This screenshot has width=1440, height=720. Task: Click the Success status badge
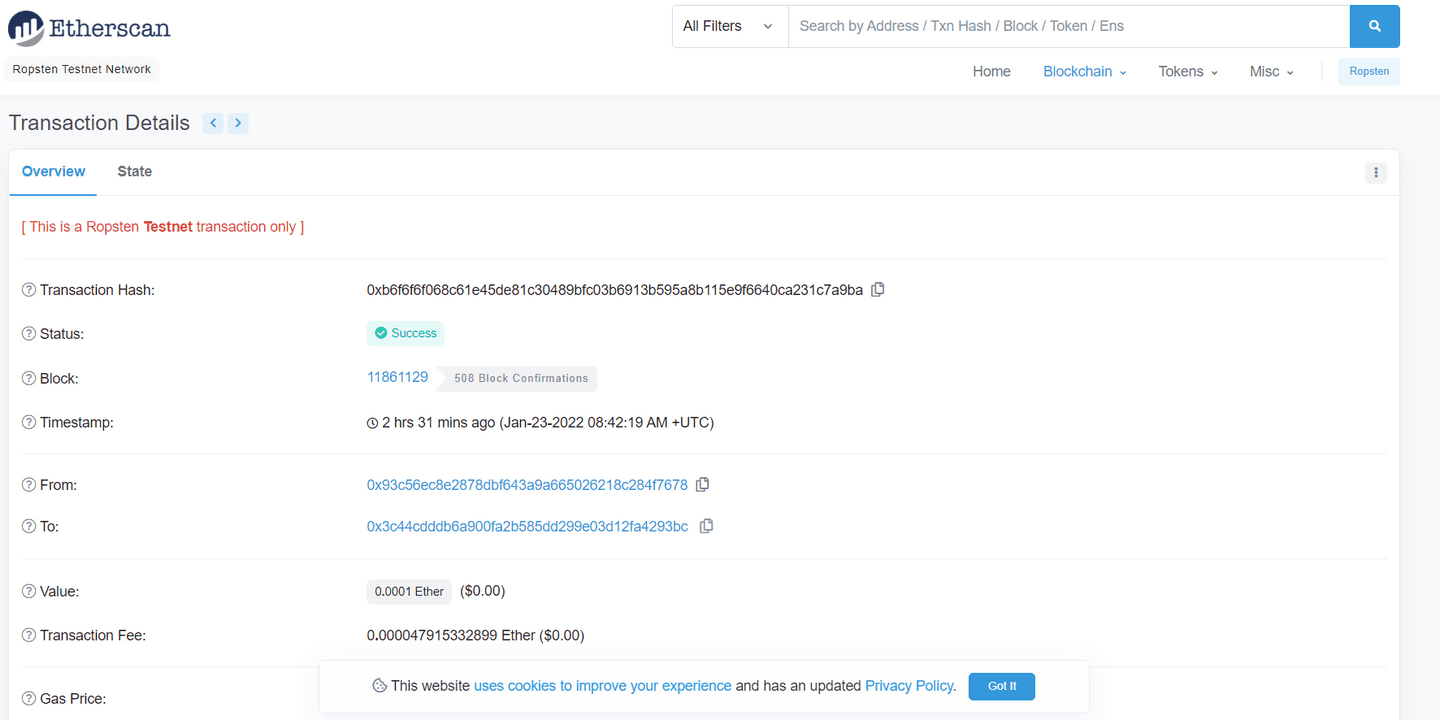[x=405, y=333]
